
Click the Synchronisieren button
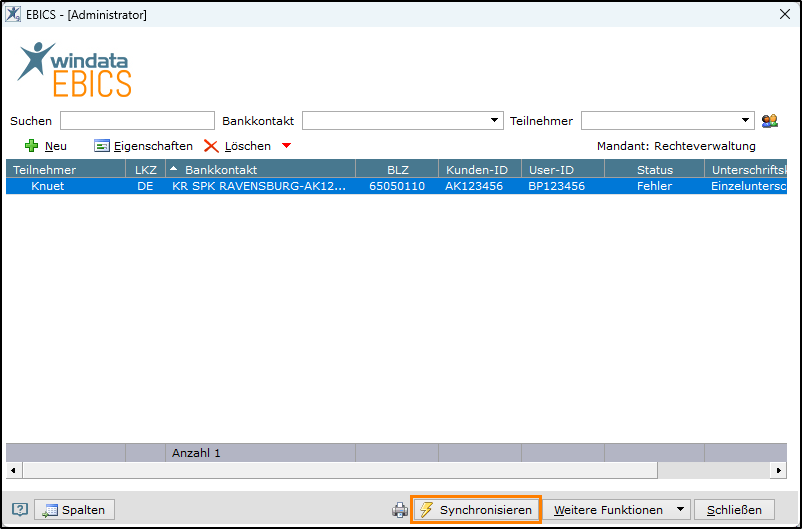[x=476, y=510]
